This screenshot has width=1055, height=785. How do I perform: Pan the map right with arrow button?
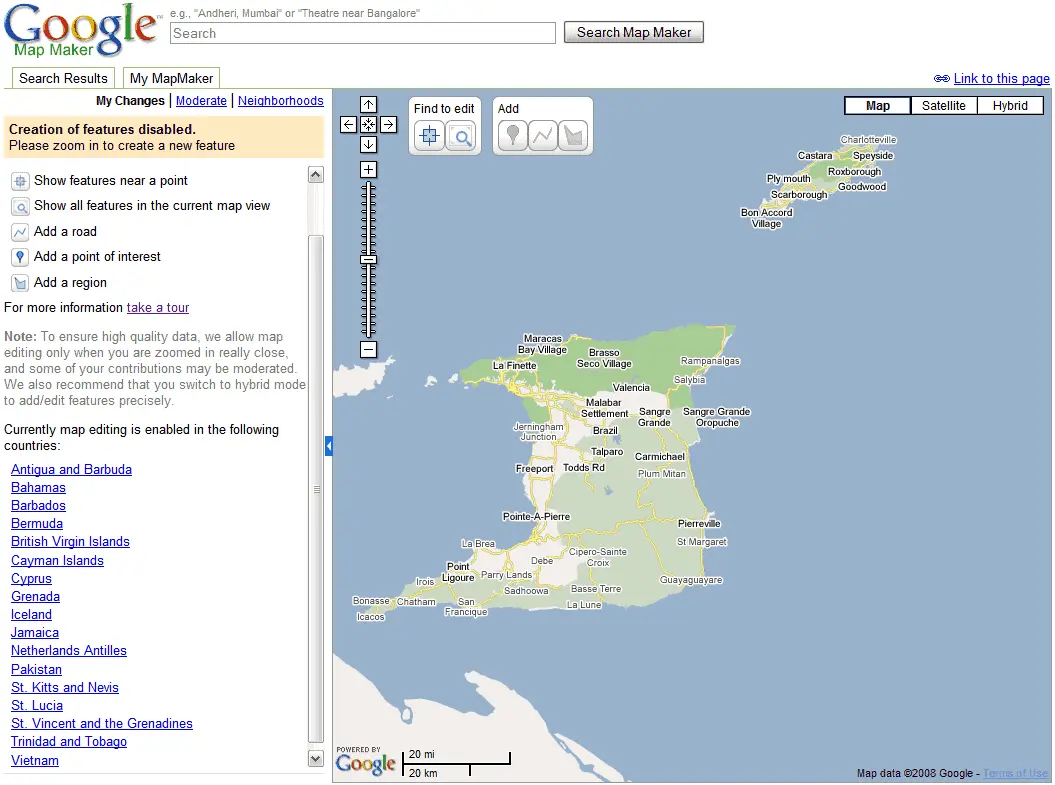389,125
